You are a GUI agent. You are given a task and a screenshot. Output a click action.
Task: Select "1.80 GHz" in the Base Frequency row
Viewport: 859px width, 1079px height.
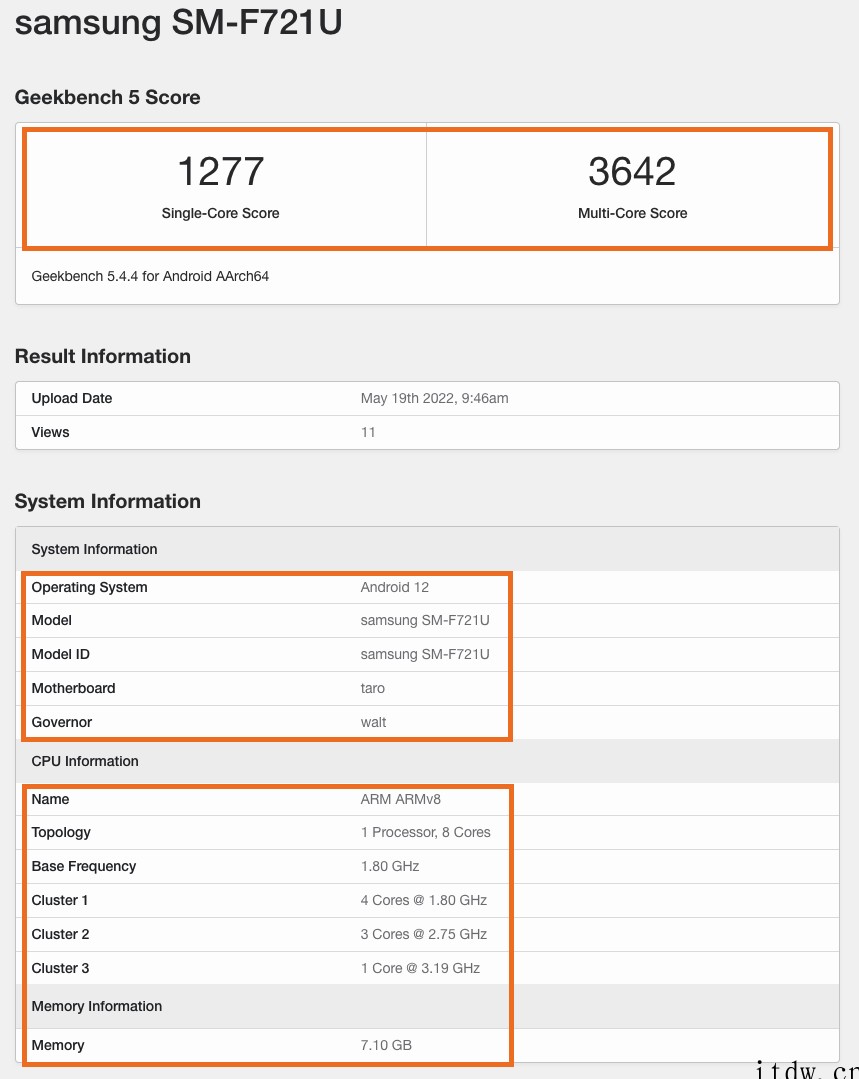[x=390, y=866]
